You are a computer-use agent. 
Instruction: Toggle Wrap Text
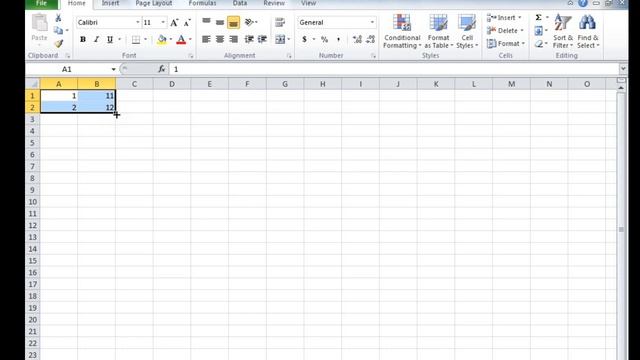(280, 22)
